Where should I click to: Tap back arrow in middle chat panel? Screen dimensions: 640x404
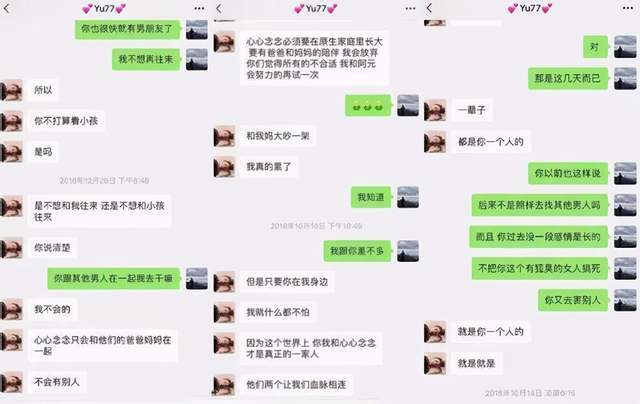(x=219, y=9)
